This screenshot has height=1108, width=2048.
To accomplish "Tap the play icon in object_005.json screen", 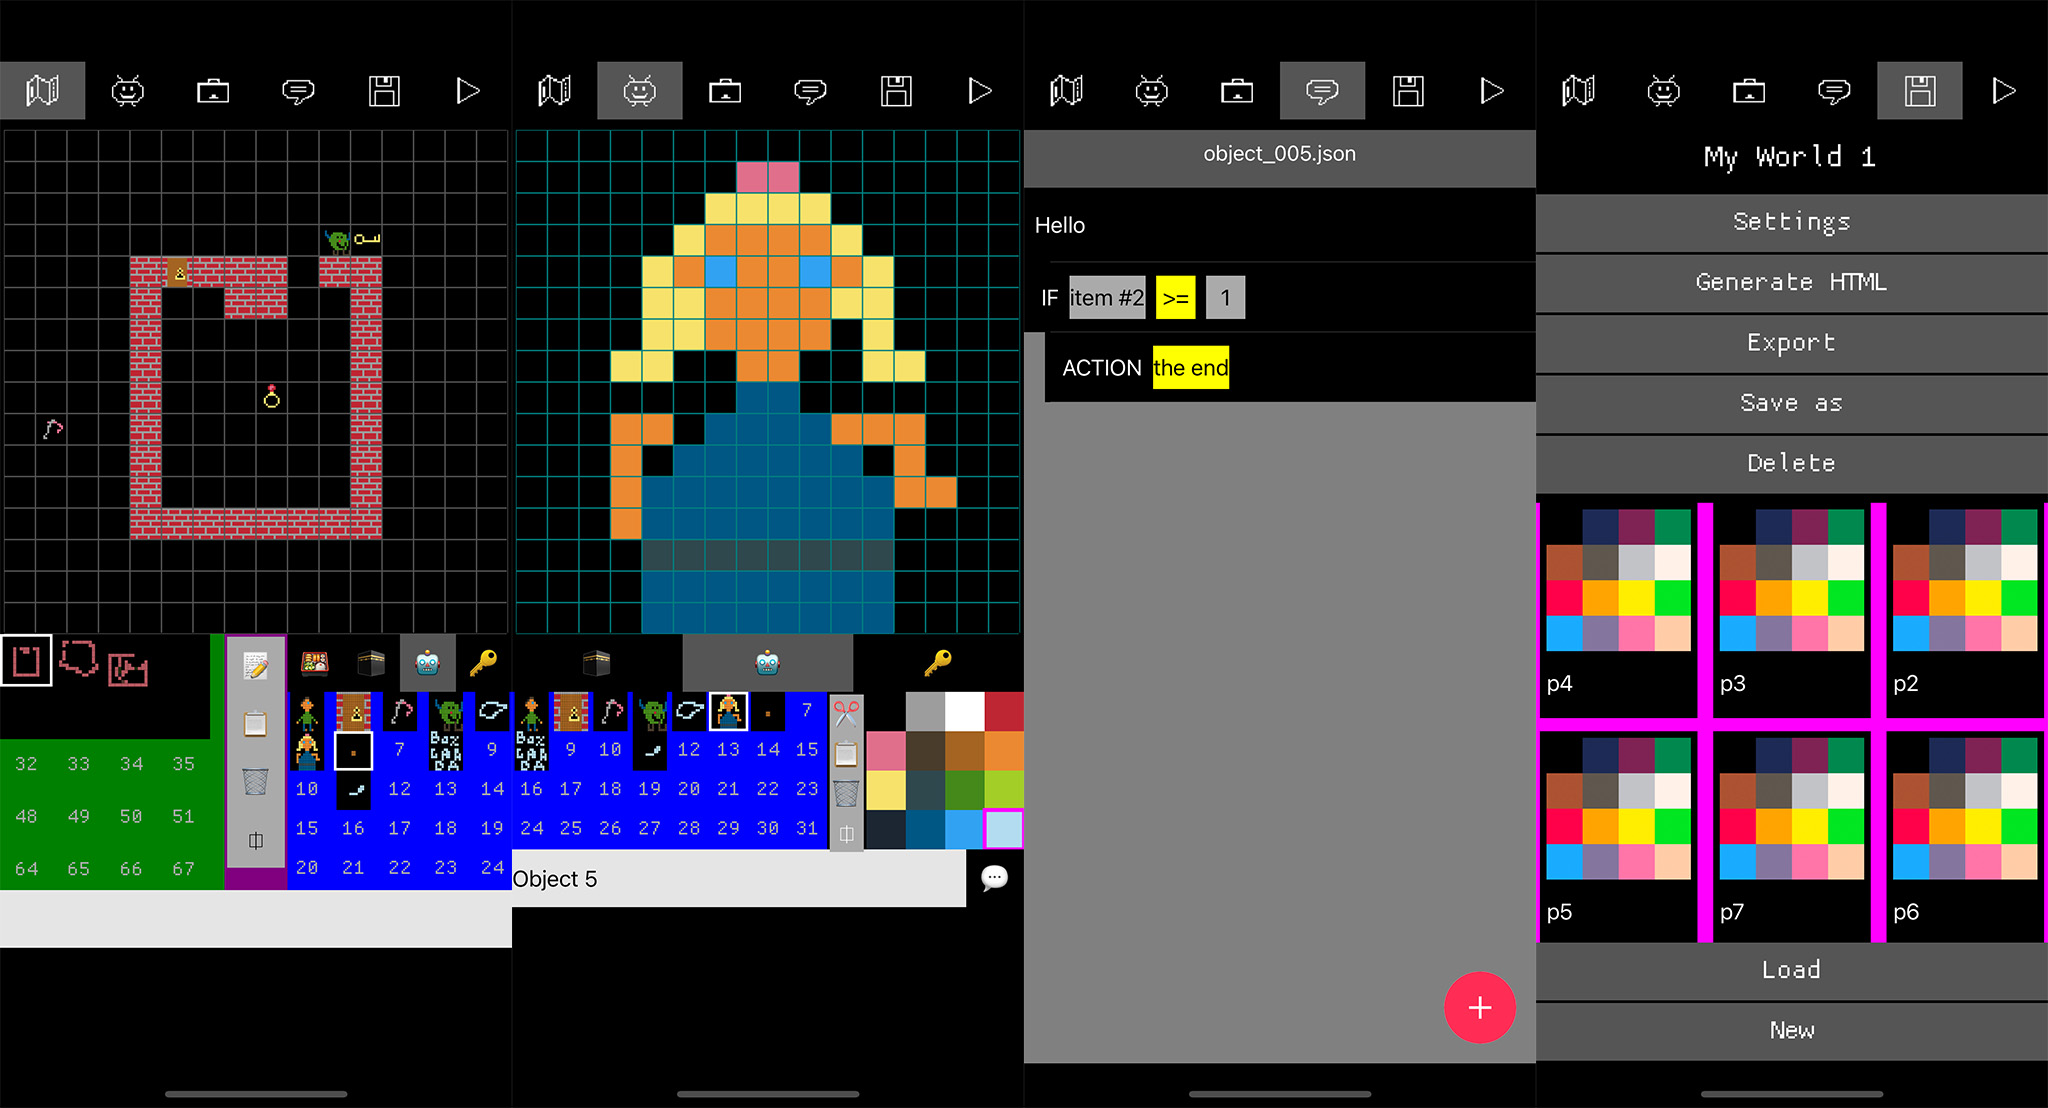I will click(x=1492, y=91).
